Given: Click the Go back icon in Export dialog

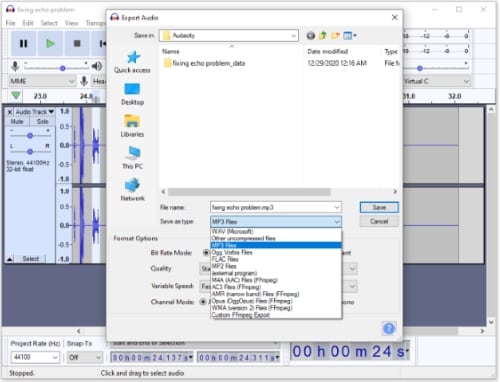Looking at the screenshot, I should (311, 35).
